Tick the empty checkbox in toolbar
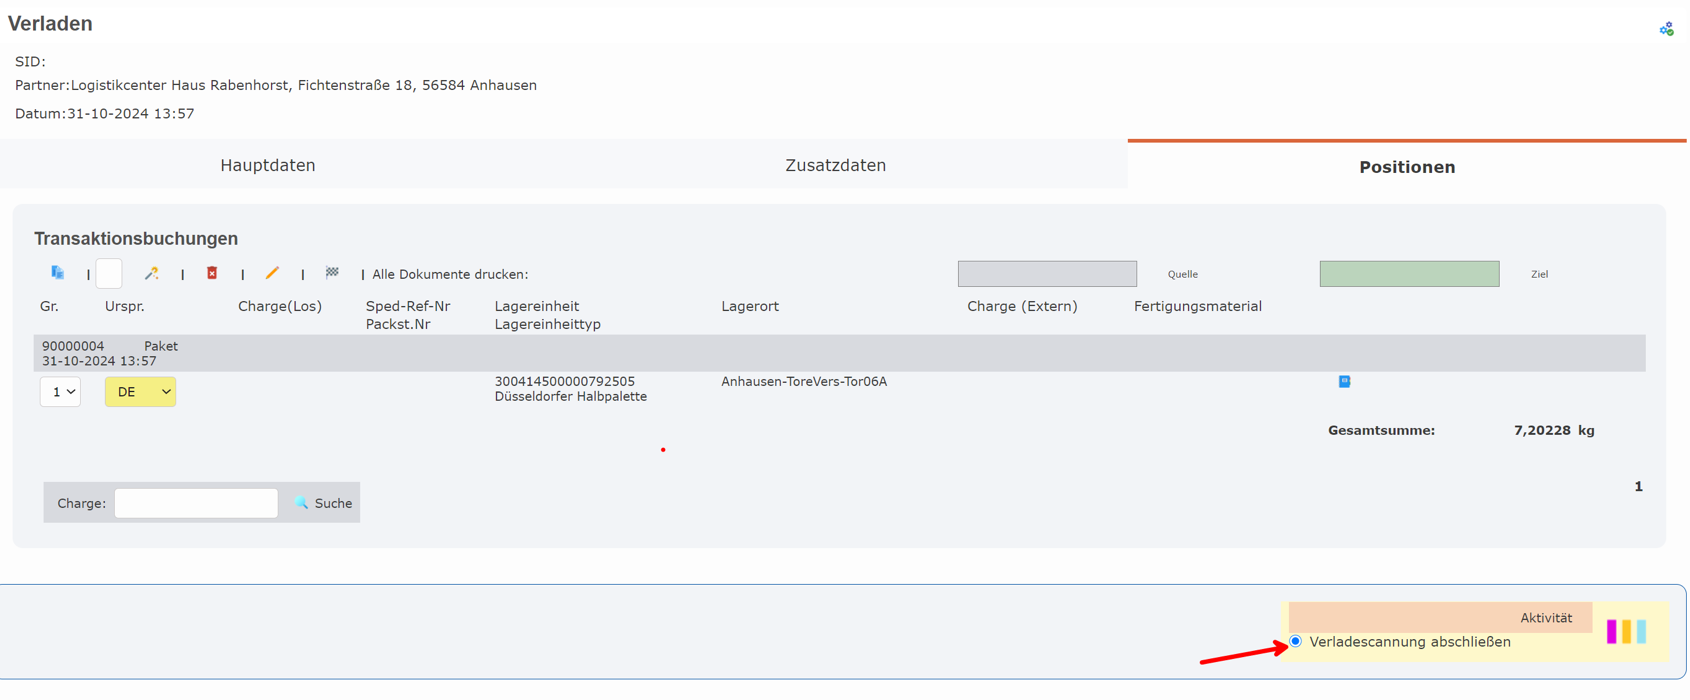The height and width of the screenshot is (700, 1690). (x=109, y=273)
